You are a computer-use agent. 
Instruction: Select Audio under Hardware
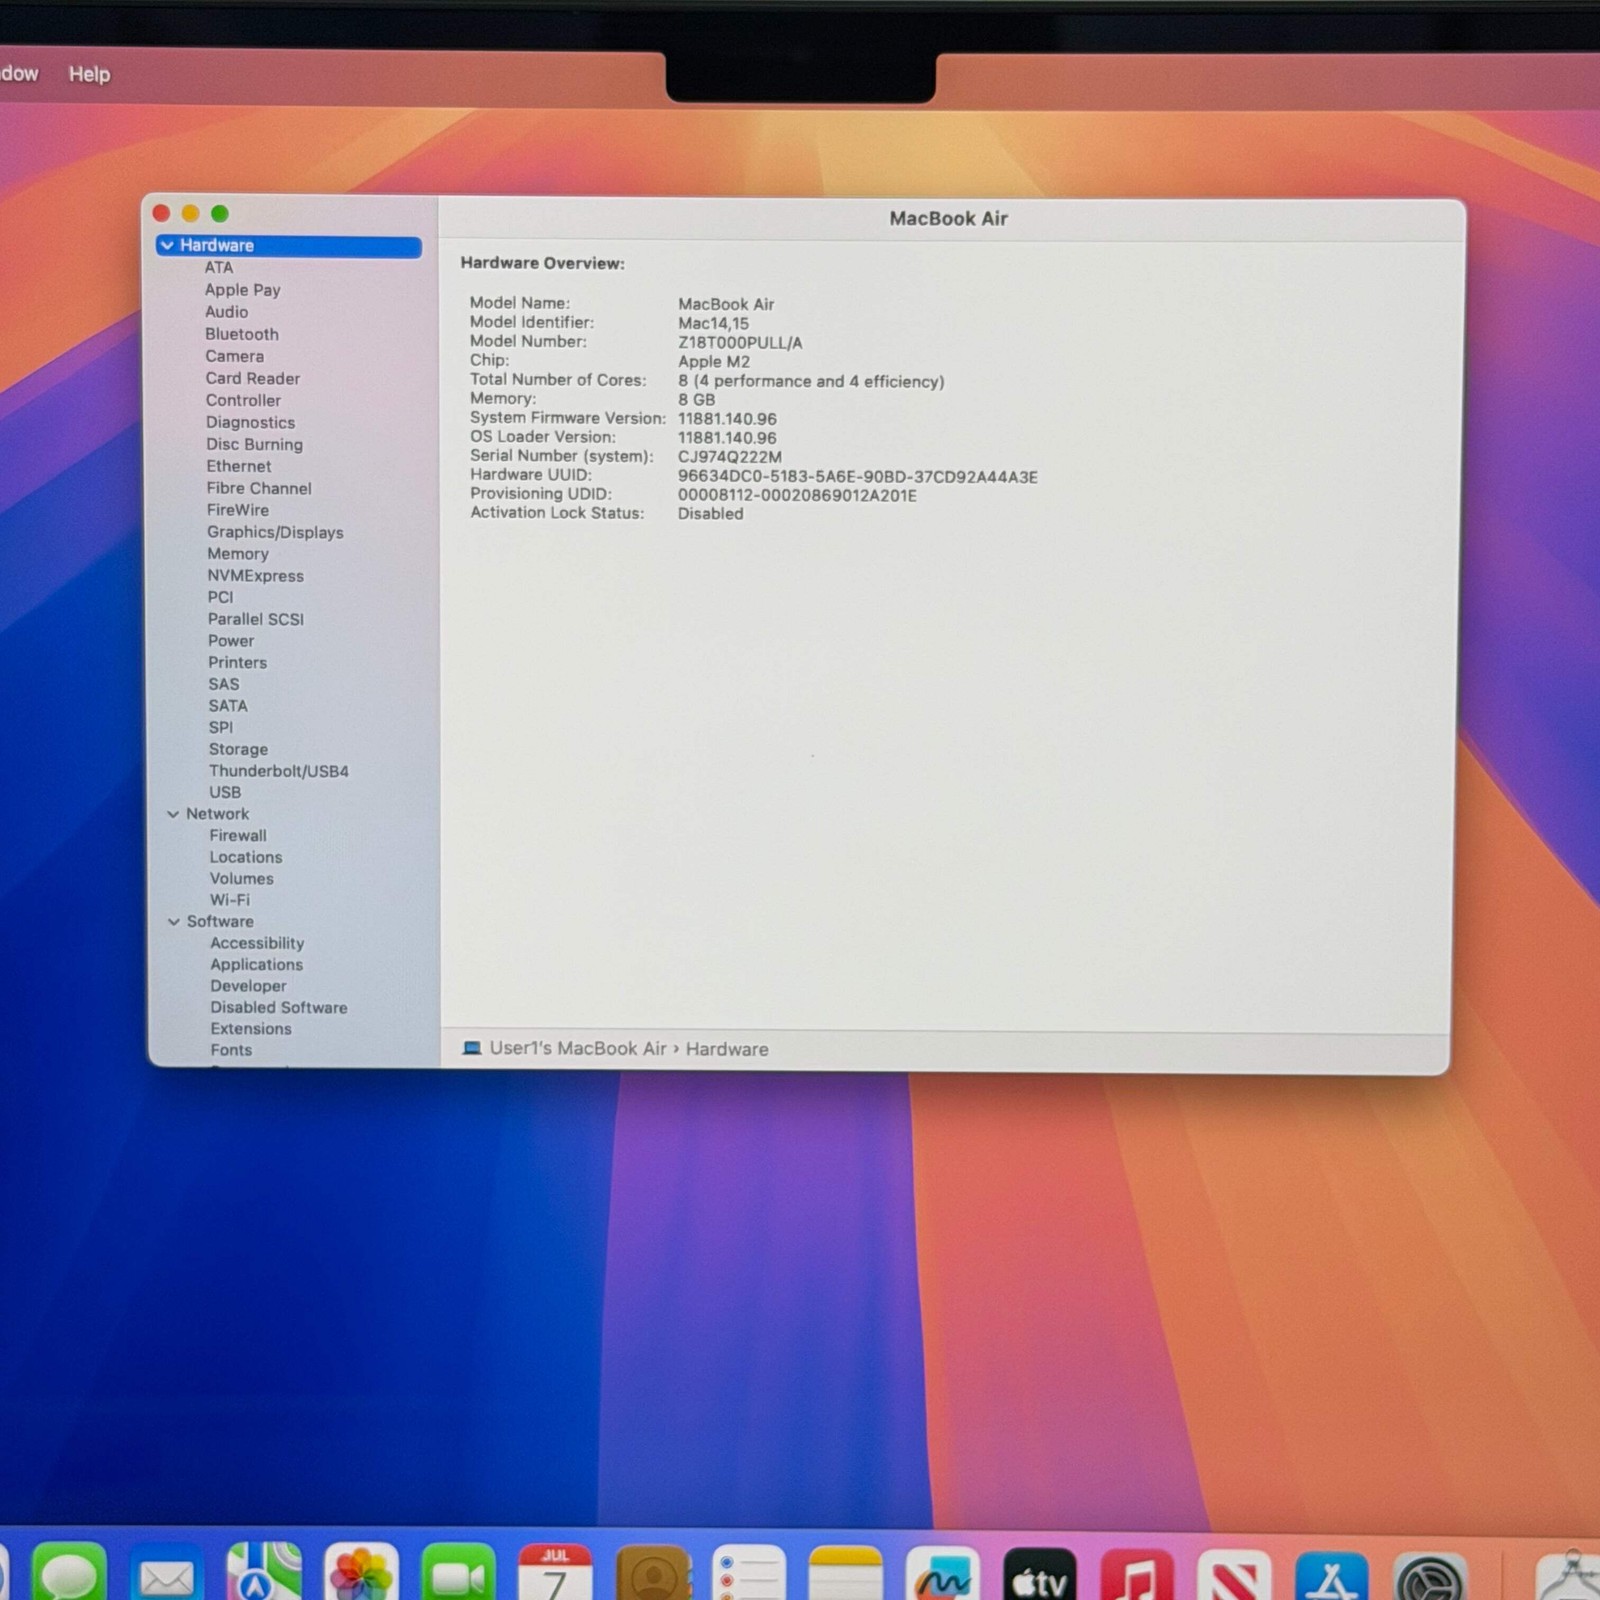pyautogui.click(x=226, y=312)
